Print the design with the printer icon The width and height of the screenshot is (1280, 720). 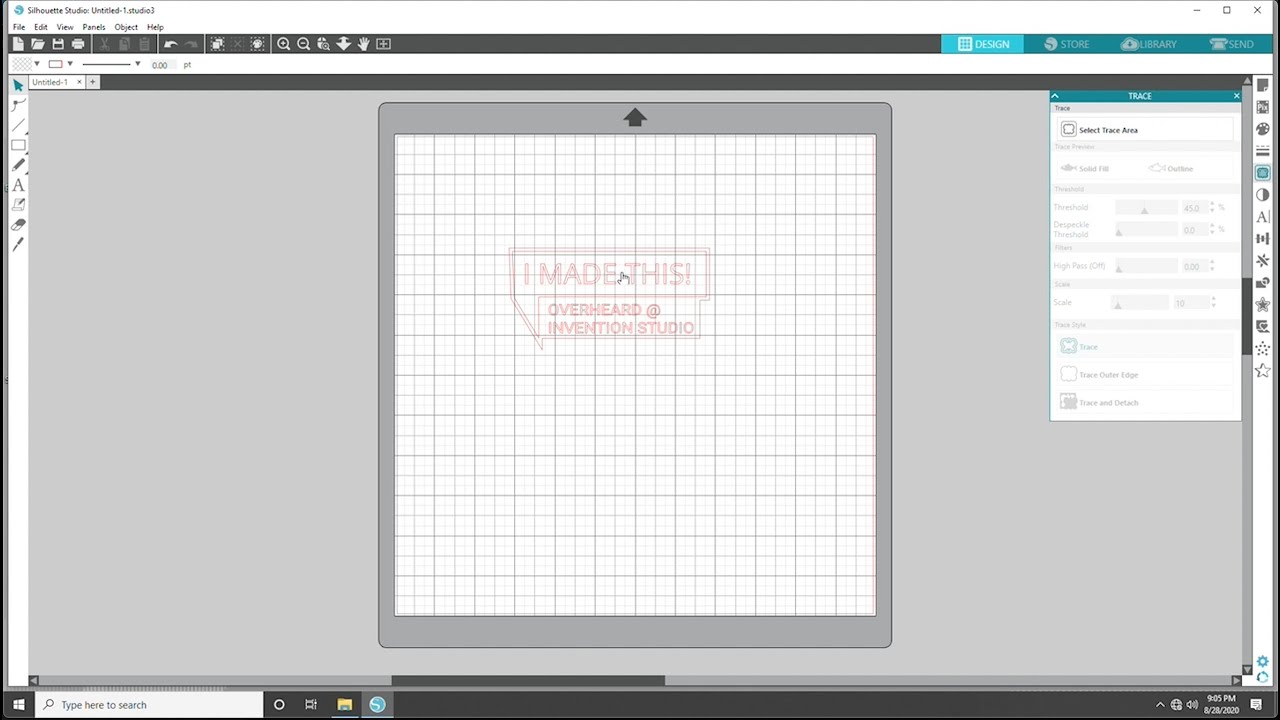(78, 44)
